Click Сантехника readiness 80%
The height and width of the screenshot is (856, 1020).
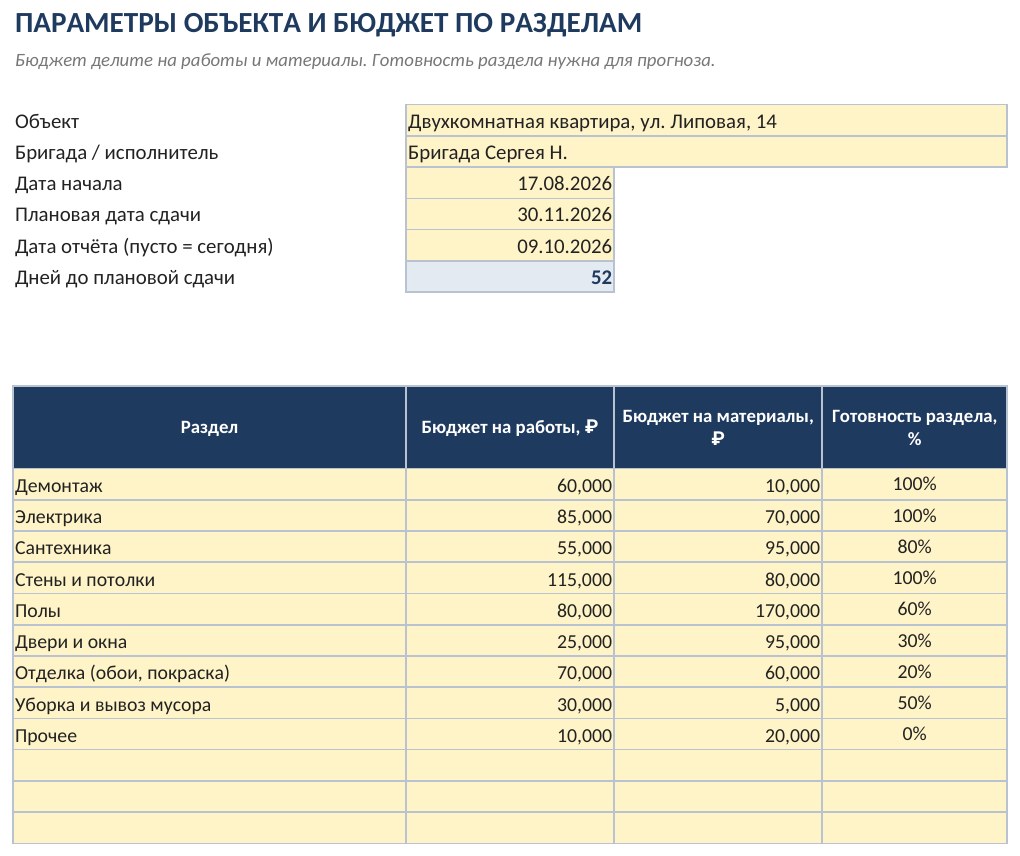pyautogui.click(x=914, y=548)
